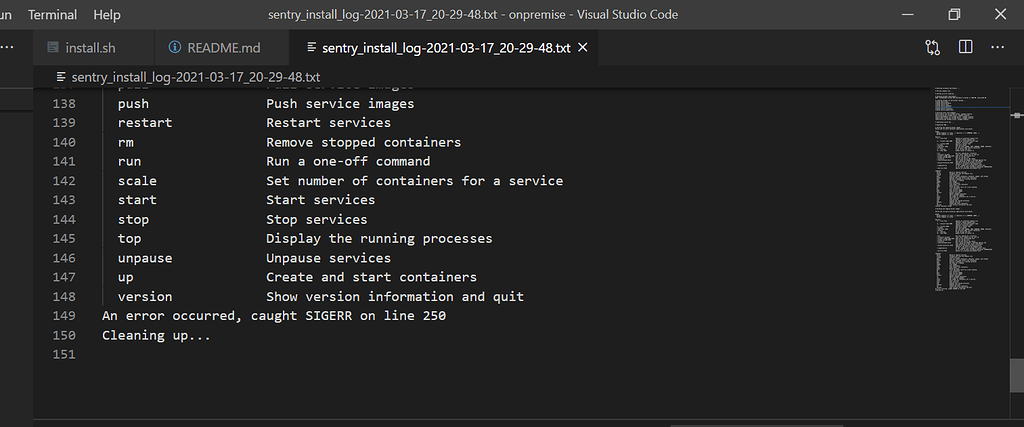Restore down the VS Code window
This screenshot has height=427, width=1024.
pos(954,15)
